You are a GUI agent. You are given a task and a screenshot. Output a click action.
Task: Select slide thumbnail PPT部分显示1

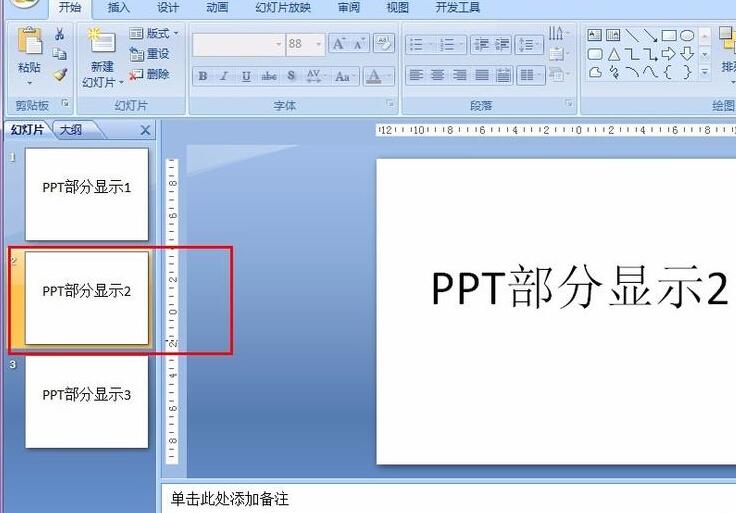pos(86,194)
